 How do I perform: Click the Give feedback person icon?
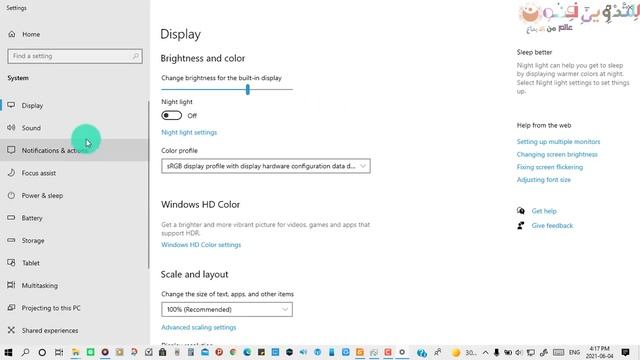click(x=521, y=225)
